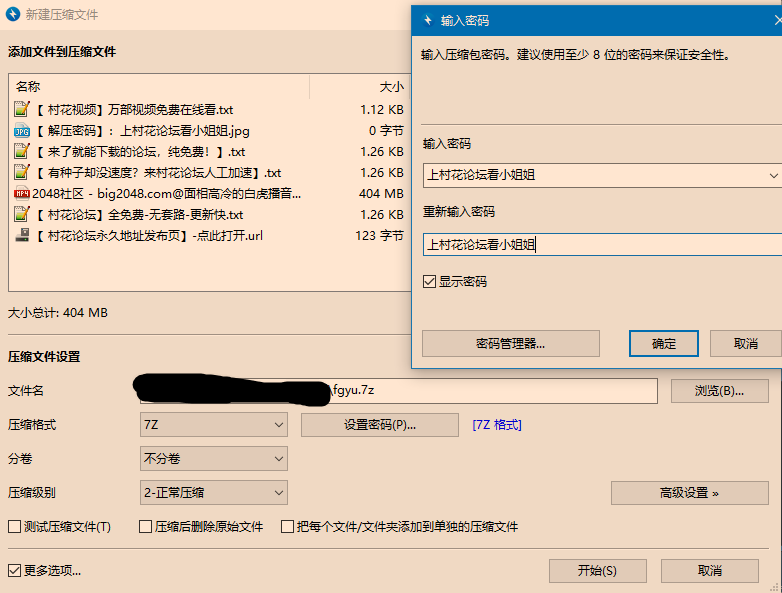Open the 压缩格式 7Z dropdown
The height and width of the screenshot is (593, 782).
click(x=213, y=425)
